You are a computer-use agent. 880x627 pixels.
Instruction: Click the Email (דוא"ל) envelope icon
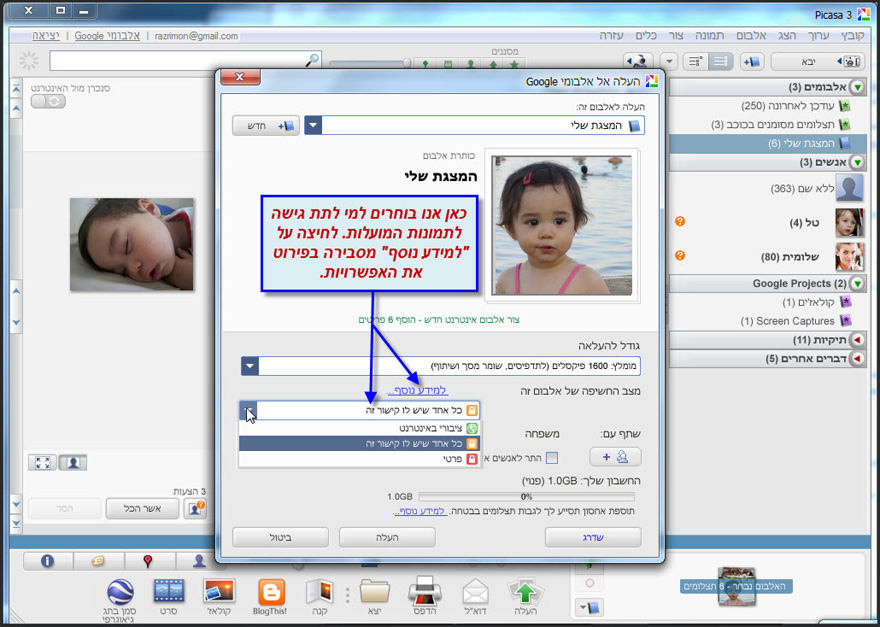tap(475, 592)
